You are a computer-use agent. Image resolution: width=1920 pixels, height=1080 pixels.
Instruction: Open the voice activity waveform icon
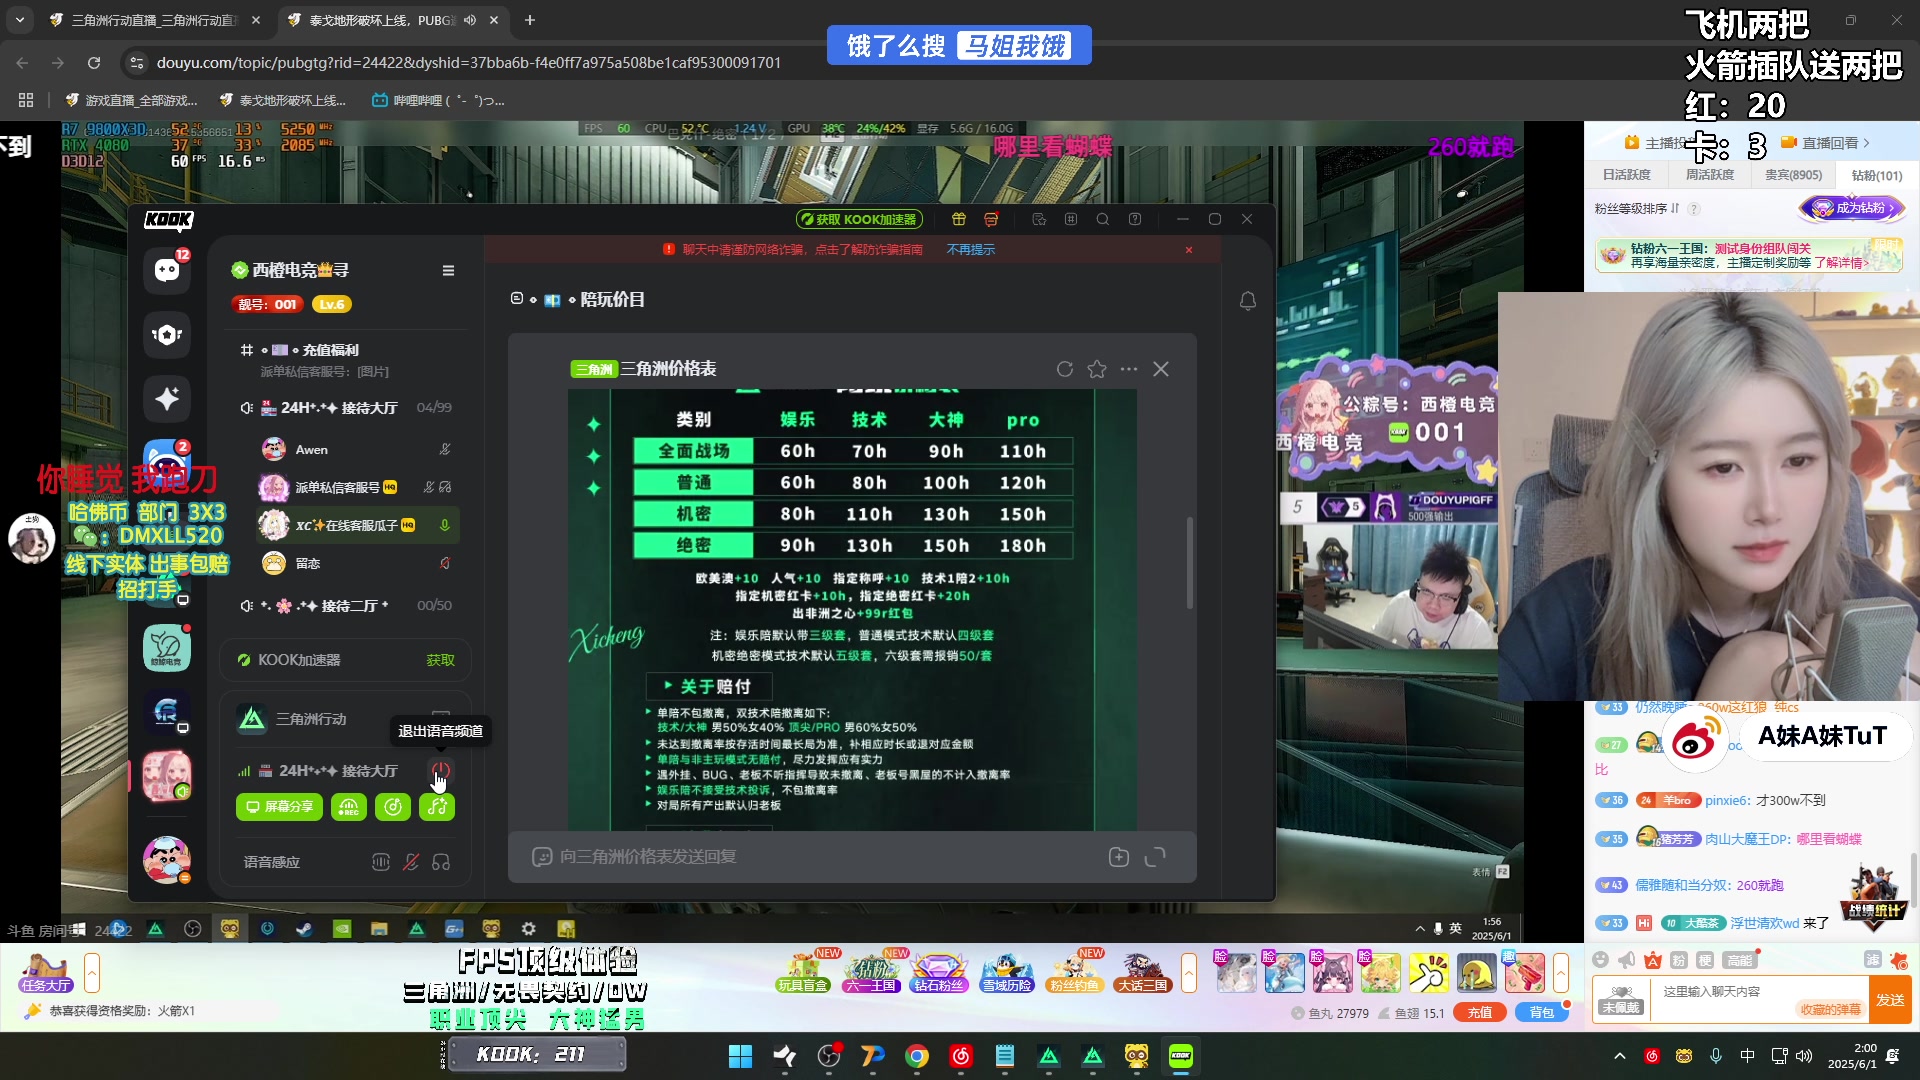pos(381,862)
